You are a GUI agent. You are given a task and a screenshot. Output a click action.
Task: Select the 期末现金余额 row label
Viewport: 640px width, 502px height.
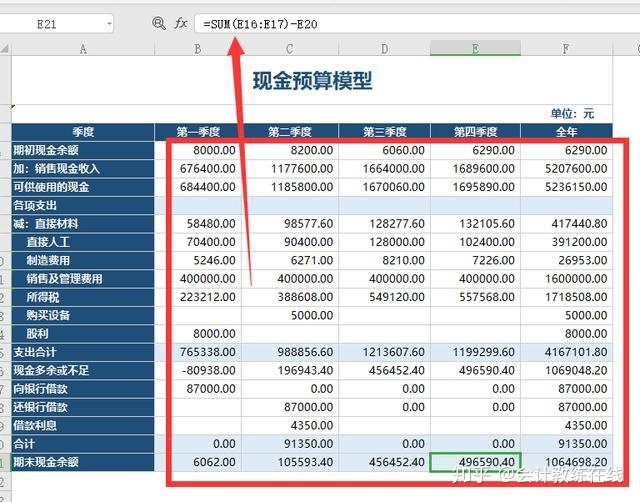[x=83, y=462]
